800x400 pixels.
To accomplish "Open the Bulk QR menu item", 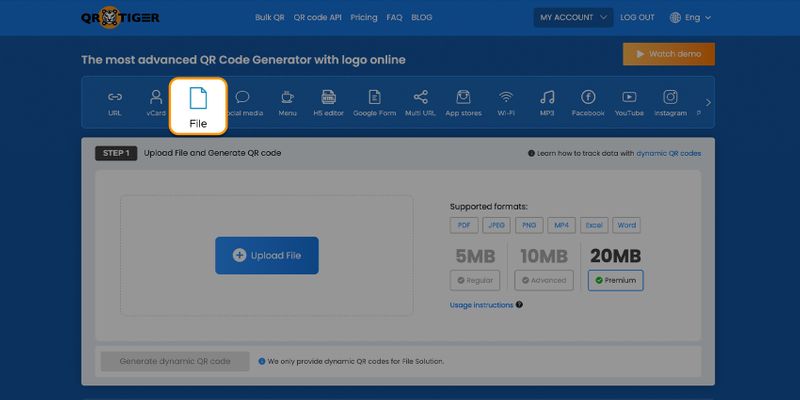I will (x=269, y=17).
